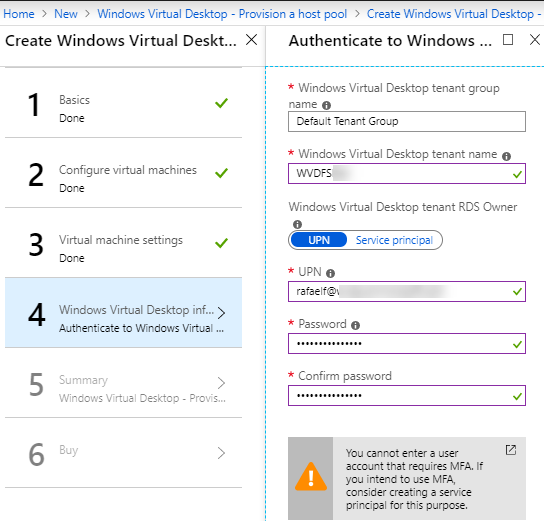This screenshot has height=521, width=544.
Task: Open step 2 Configure virtual machines
Action: (x=124, y=173)
